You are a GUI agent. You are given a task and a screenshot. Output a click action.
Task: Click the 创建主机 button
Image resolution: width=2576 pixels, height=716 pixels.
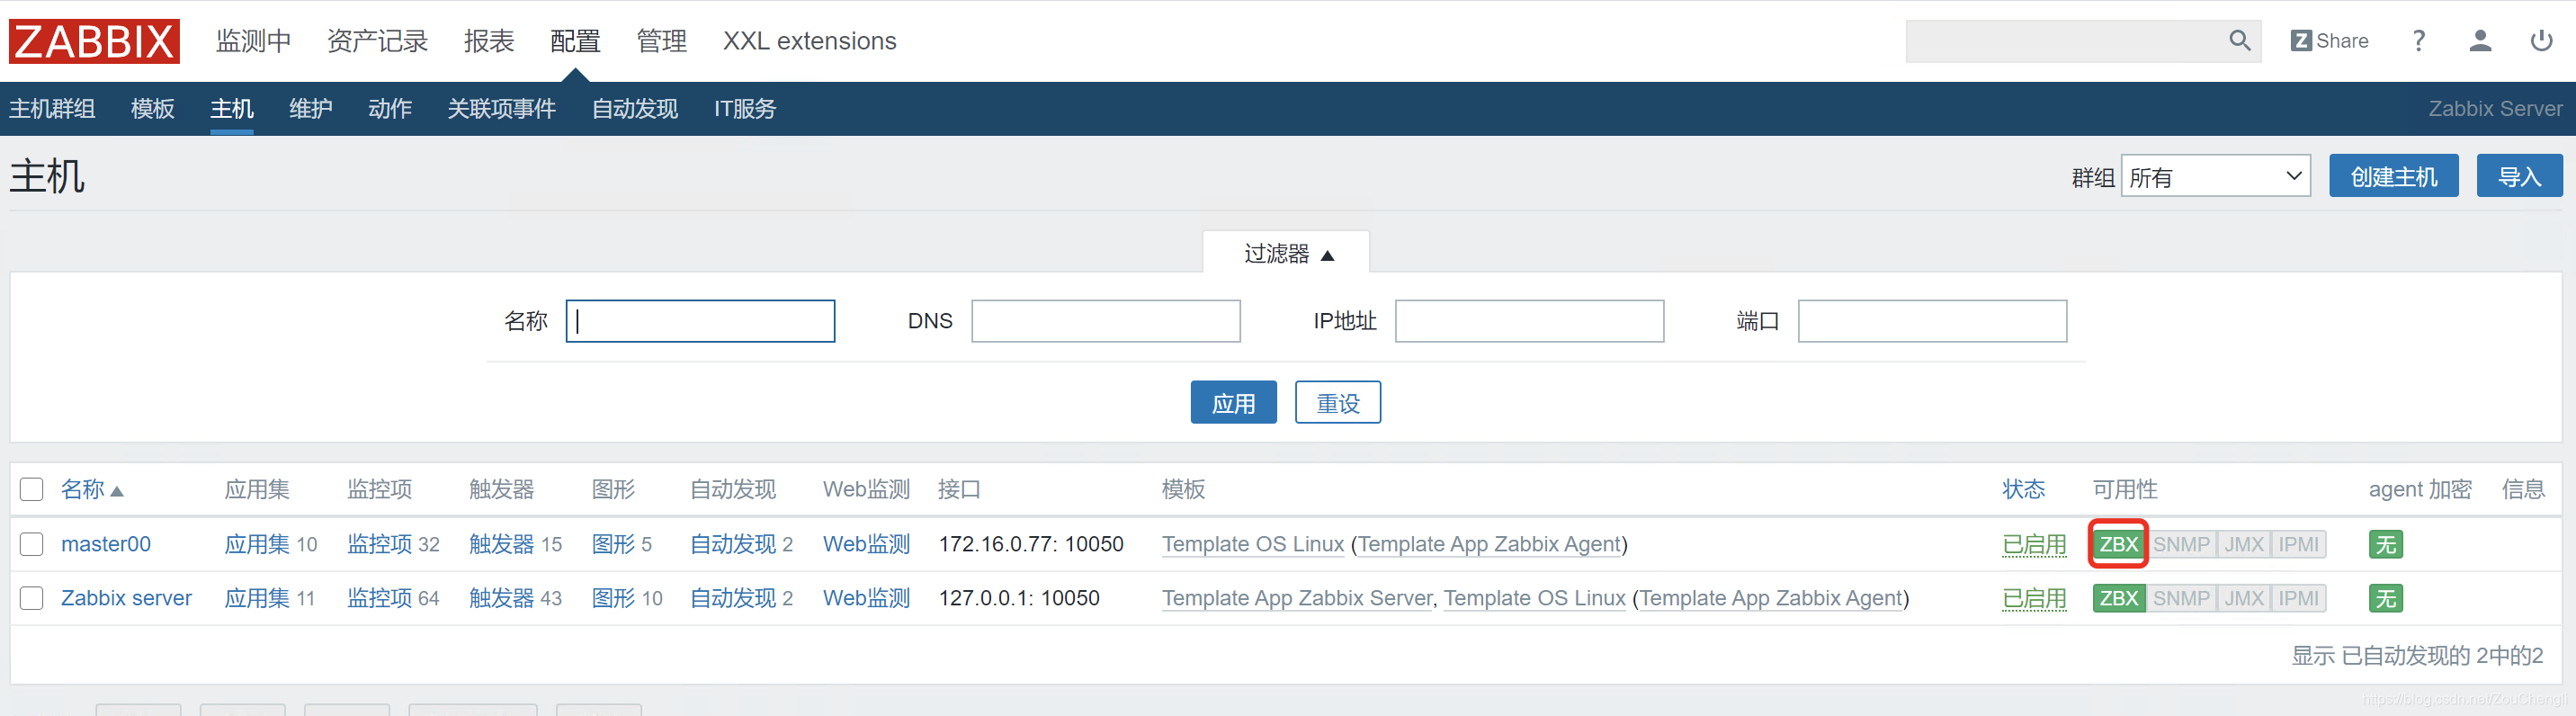tap(2393, 176)
